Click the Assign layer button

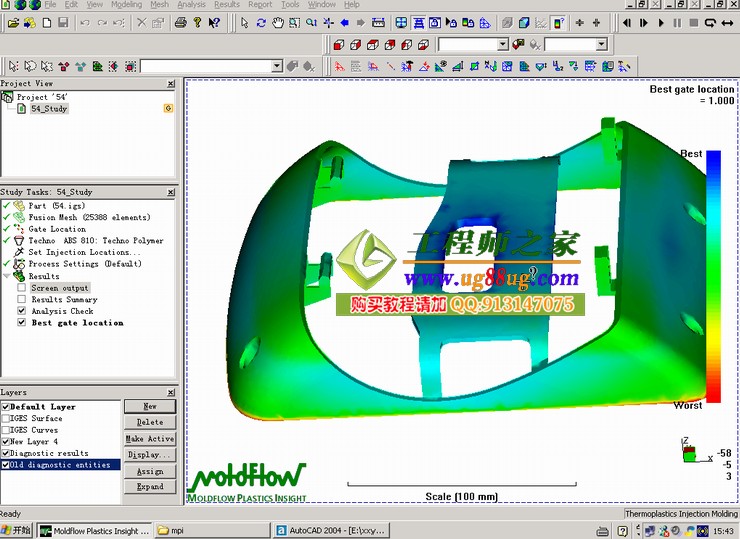[x=150, y=472]
